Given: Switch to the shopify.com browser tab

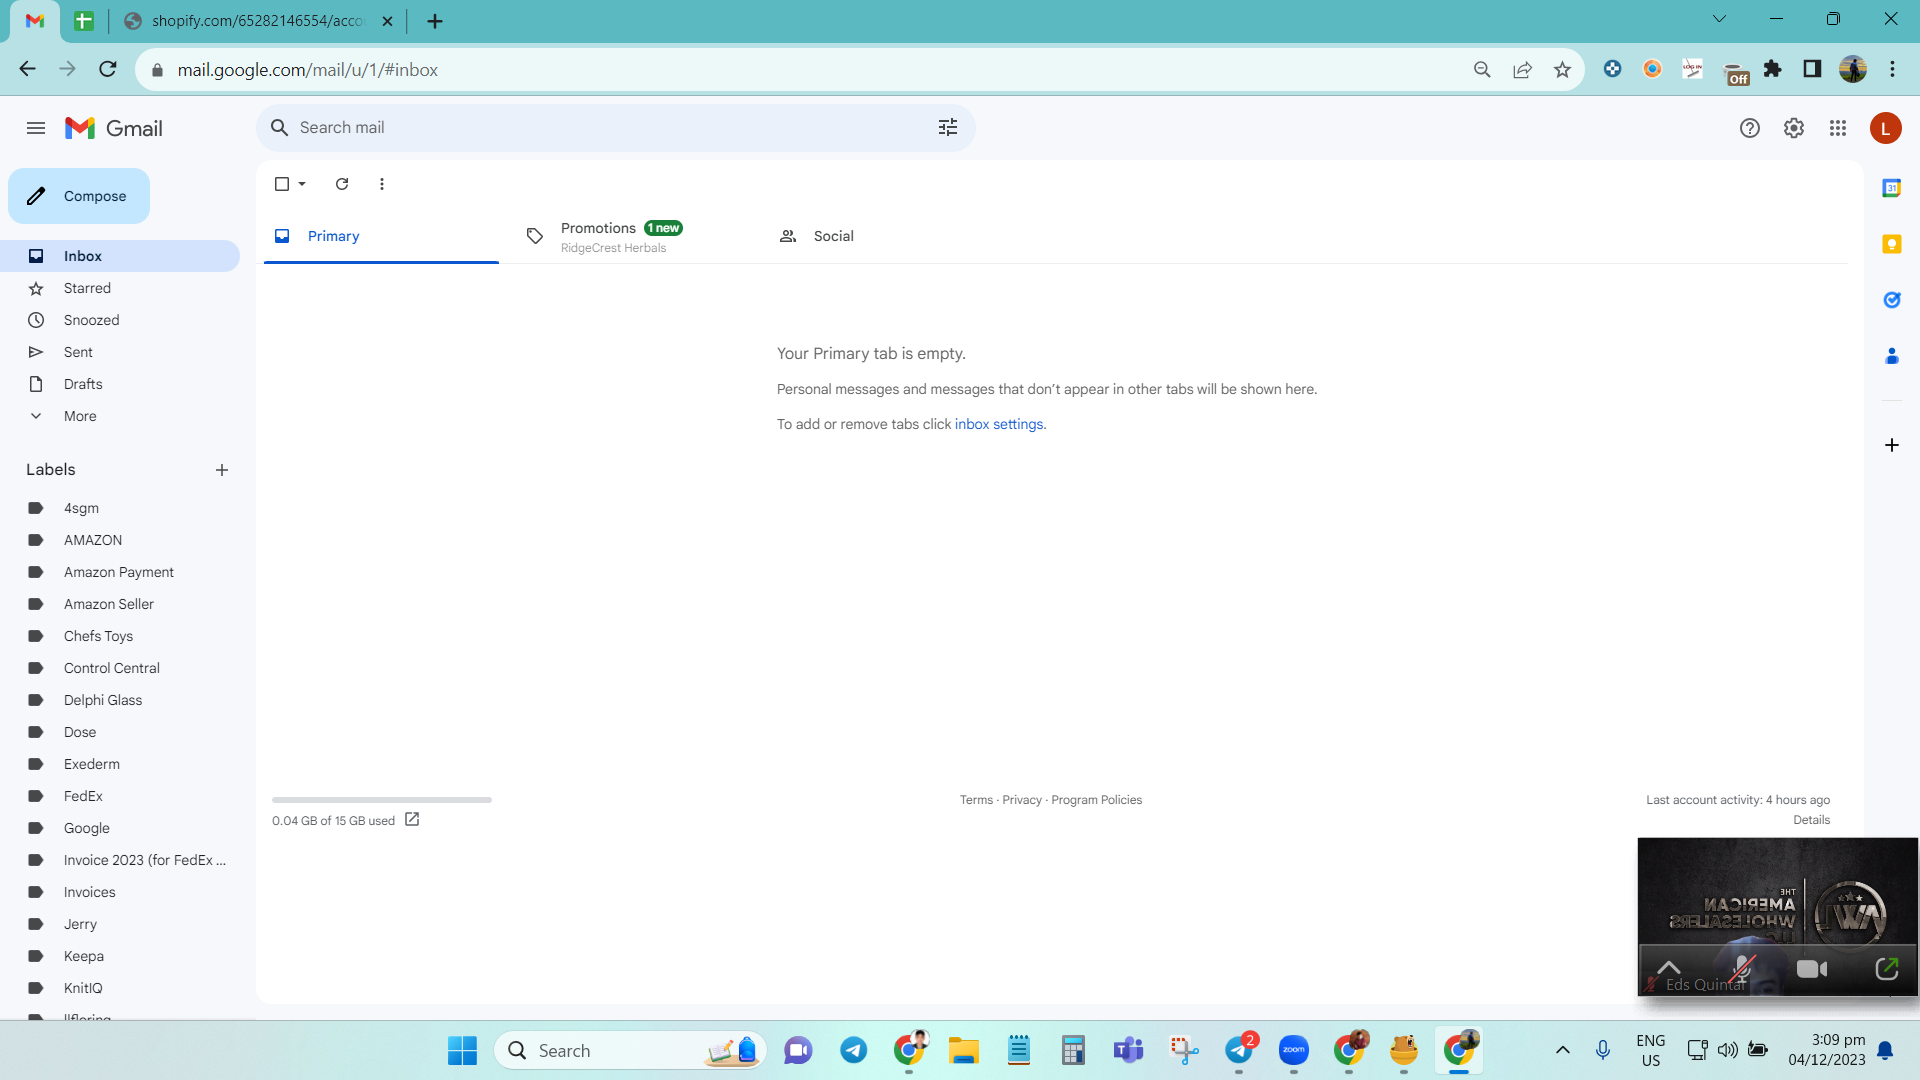Looking at the screenshot, I should point(258,21).
